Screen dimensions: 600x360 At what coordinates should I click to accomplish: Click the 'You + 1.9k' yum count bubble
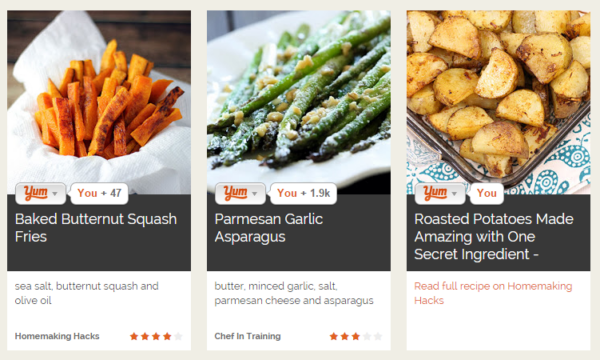pyautogui.click(x=303, y=193)
